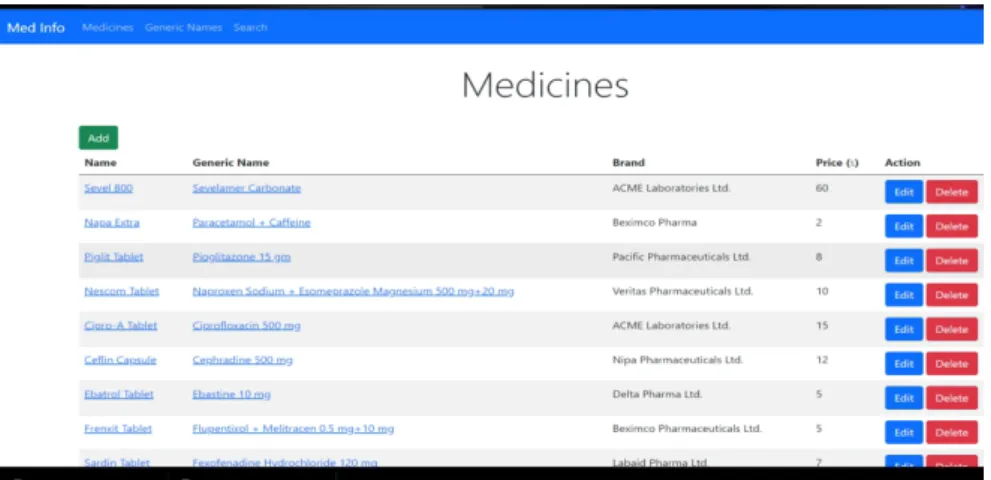The height and width of the screenshot is (480, 991).
Task: Delete the Ceflin Capsule row
Action: point(951,364)
